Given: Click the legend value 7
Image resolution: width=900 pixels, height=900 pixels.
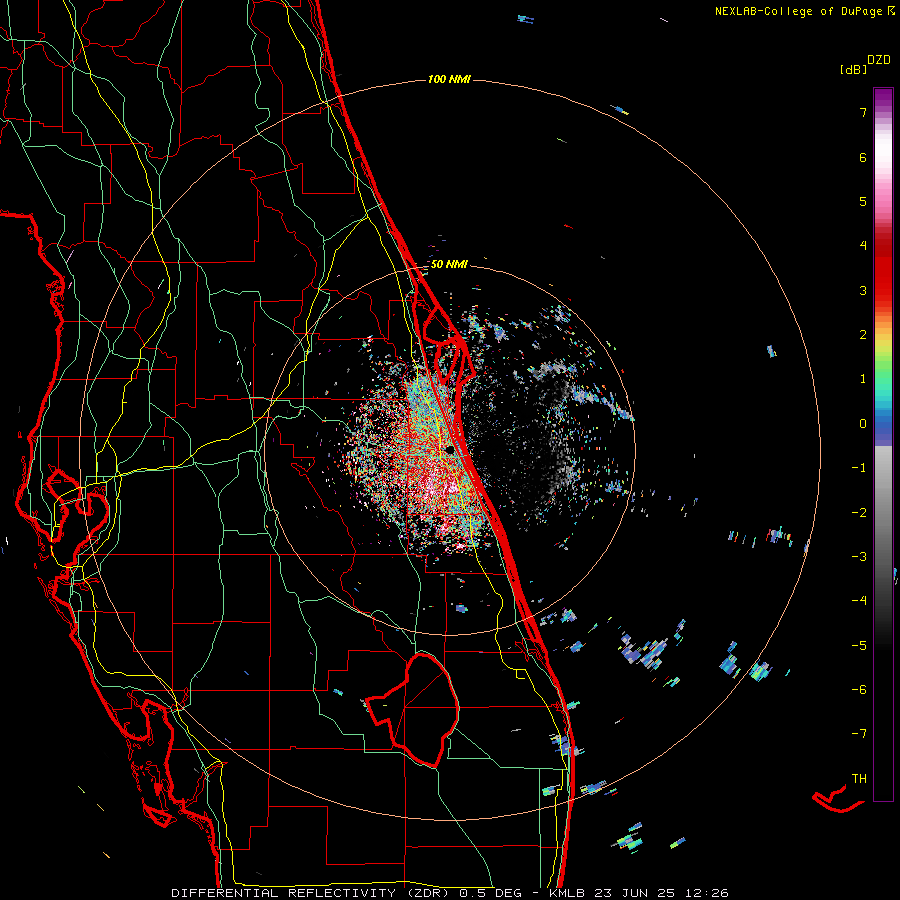Looking at the screenshot, I should point(863,112).
